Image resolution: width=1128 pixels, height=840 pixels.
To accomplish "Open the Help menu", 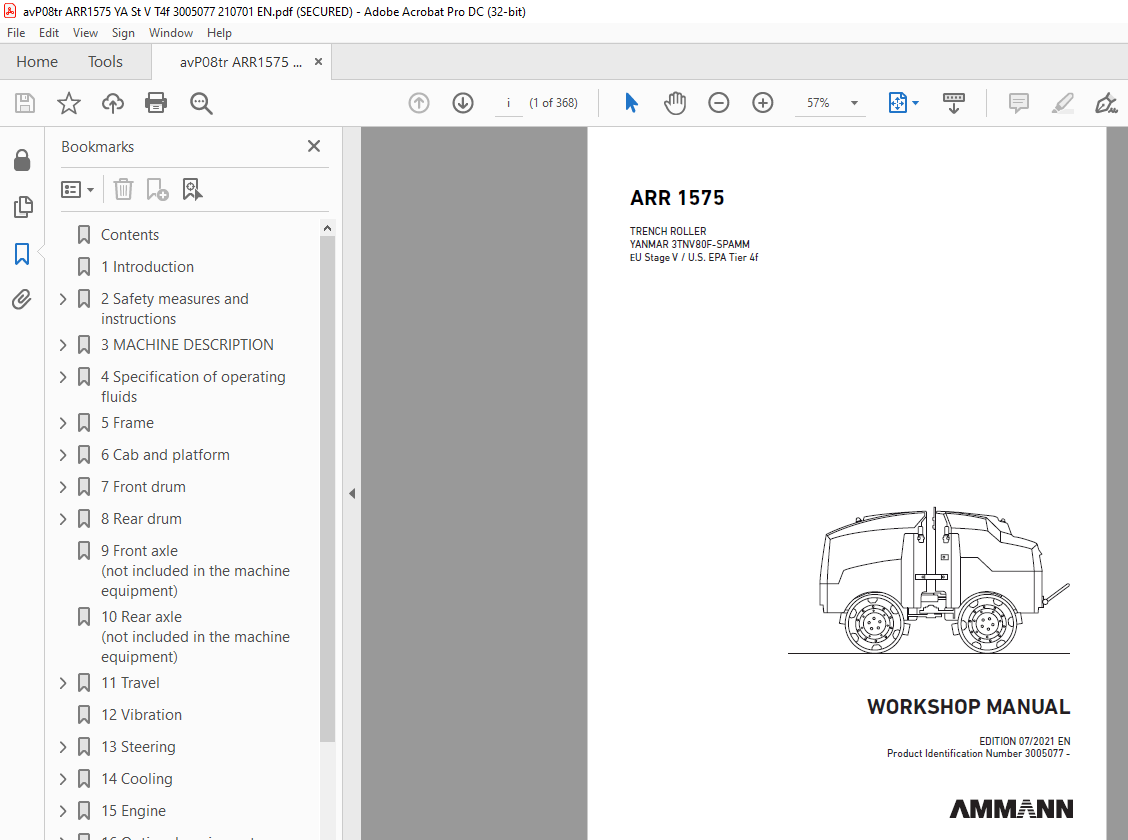I will click(x=219, y=32).
